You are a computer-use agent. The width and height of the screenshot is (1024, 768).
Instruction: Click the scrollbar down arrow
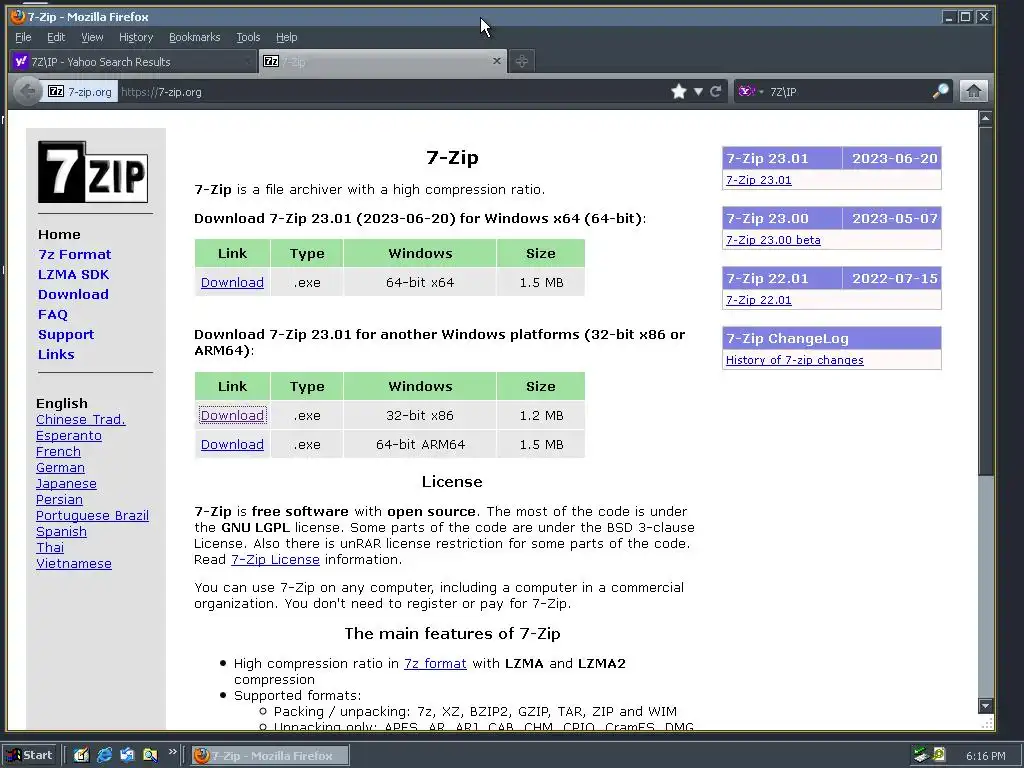point(985,706)
